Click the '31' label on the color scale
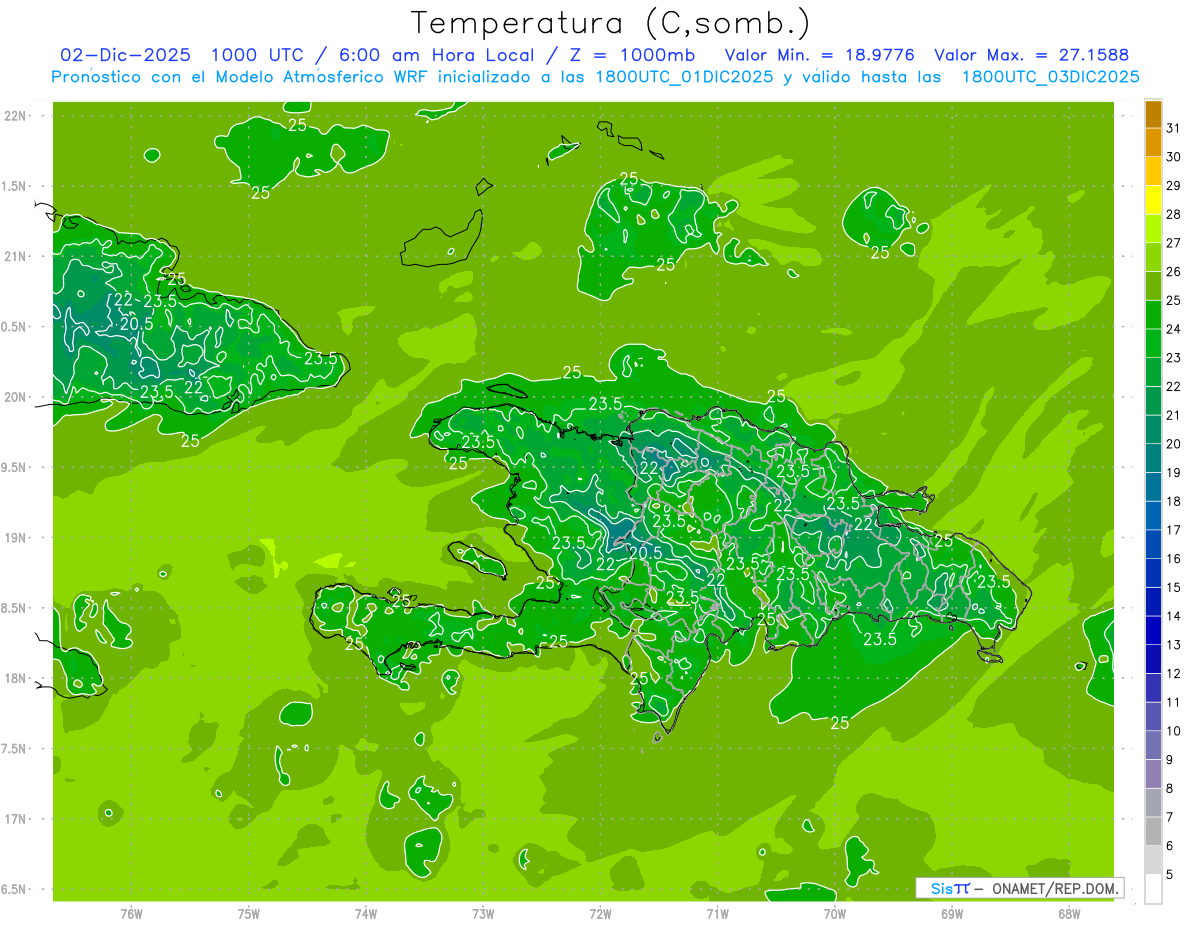Viewport: 1200px width, 927px height. tap(1174, 128)
